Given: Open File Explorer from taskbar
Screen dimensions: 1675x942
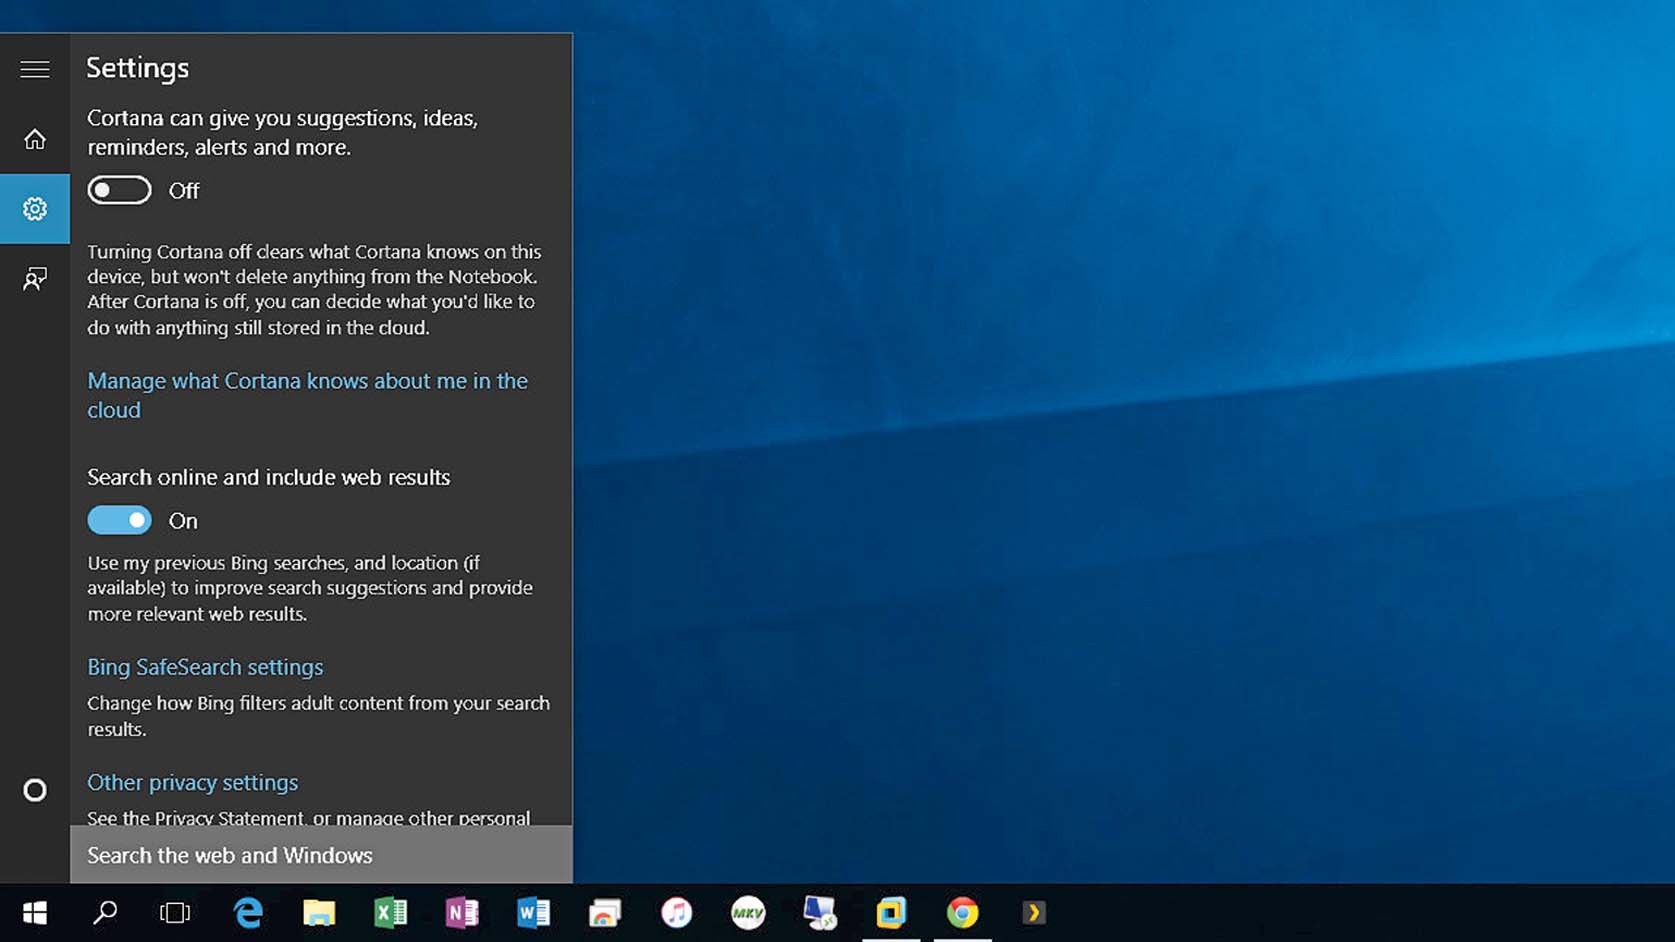Looking at the screenshot, I should (319, 913).
